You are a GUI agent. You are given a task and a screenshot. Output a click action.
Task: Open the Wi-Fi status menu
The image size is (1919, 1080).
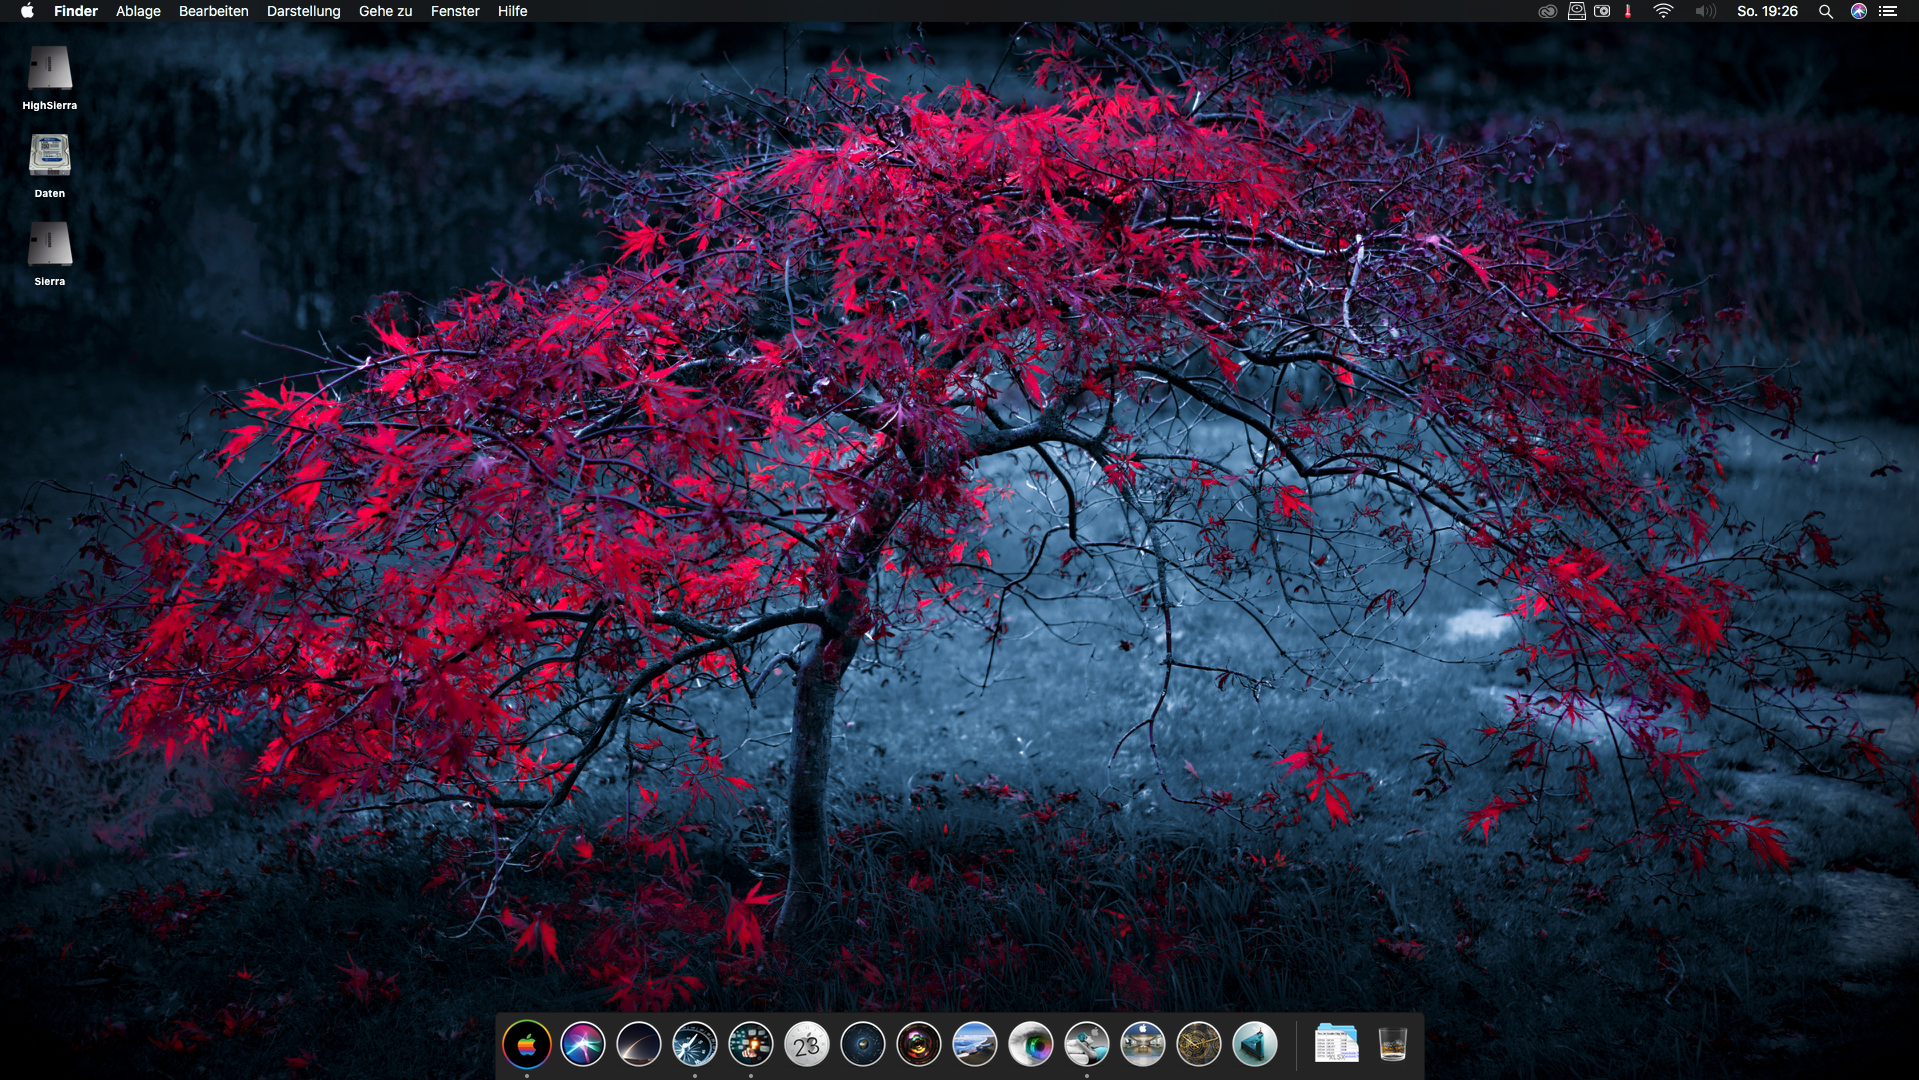pyautogui.click(x=1663, y=11)
